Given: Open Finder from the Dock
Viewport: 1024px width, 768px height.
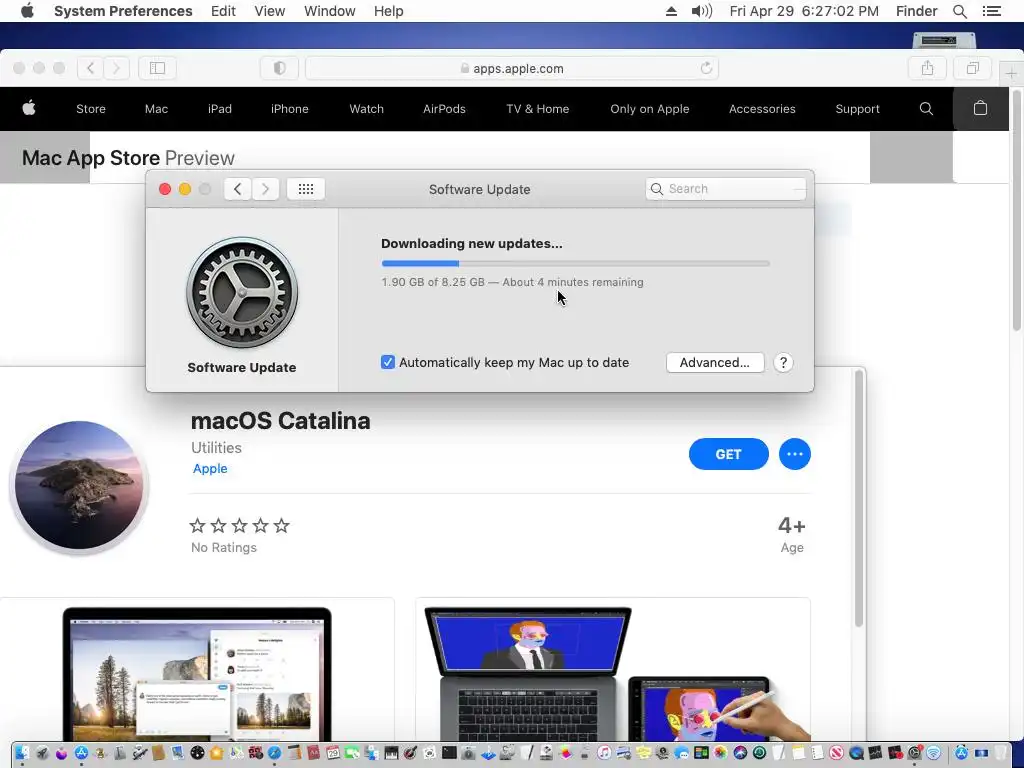Looking at the screenshot, I should 22,752.
